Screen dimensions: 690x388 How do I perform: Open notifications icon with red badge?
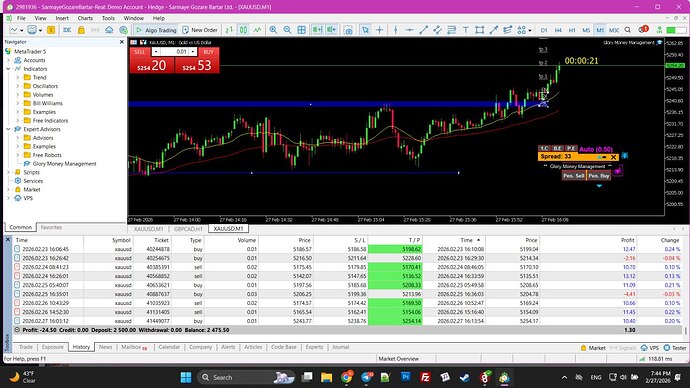(x=643, y=29)
